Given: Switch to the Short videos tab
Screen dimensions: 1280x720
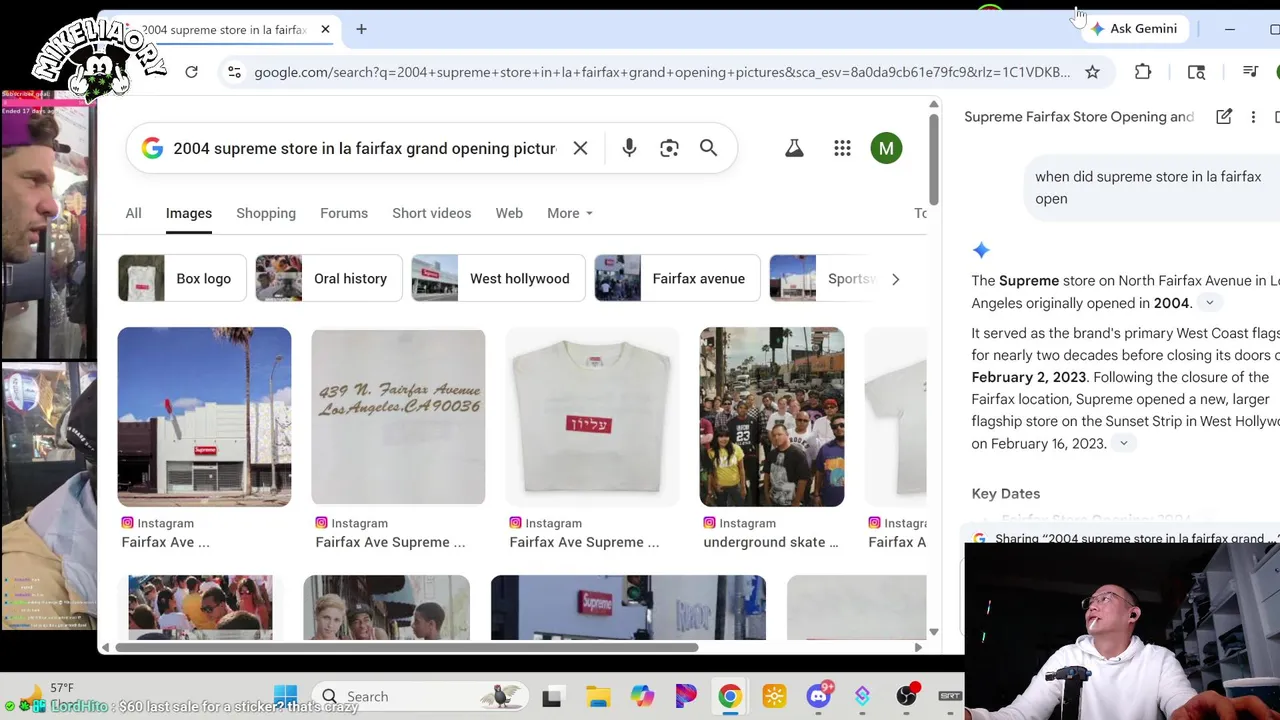Looking at the screenshot, I should pyautogui.click(x=432, y=213).
